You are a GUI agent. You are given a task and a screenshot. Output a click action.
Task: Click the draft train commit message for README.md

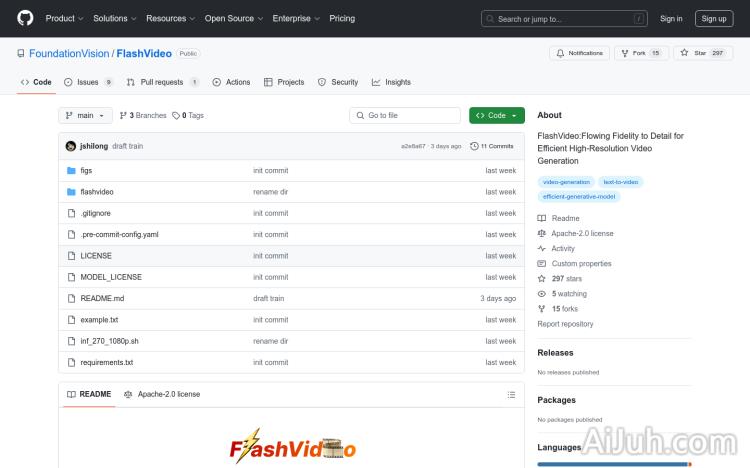(268, 298)
